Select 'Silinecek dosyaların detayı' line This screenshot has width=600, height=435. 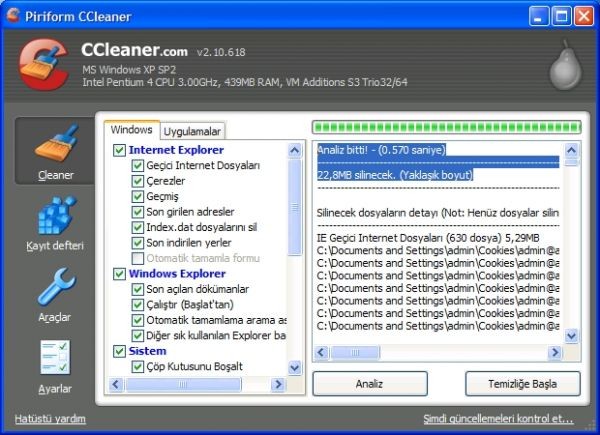438,213
